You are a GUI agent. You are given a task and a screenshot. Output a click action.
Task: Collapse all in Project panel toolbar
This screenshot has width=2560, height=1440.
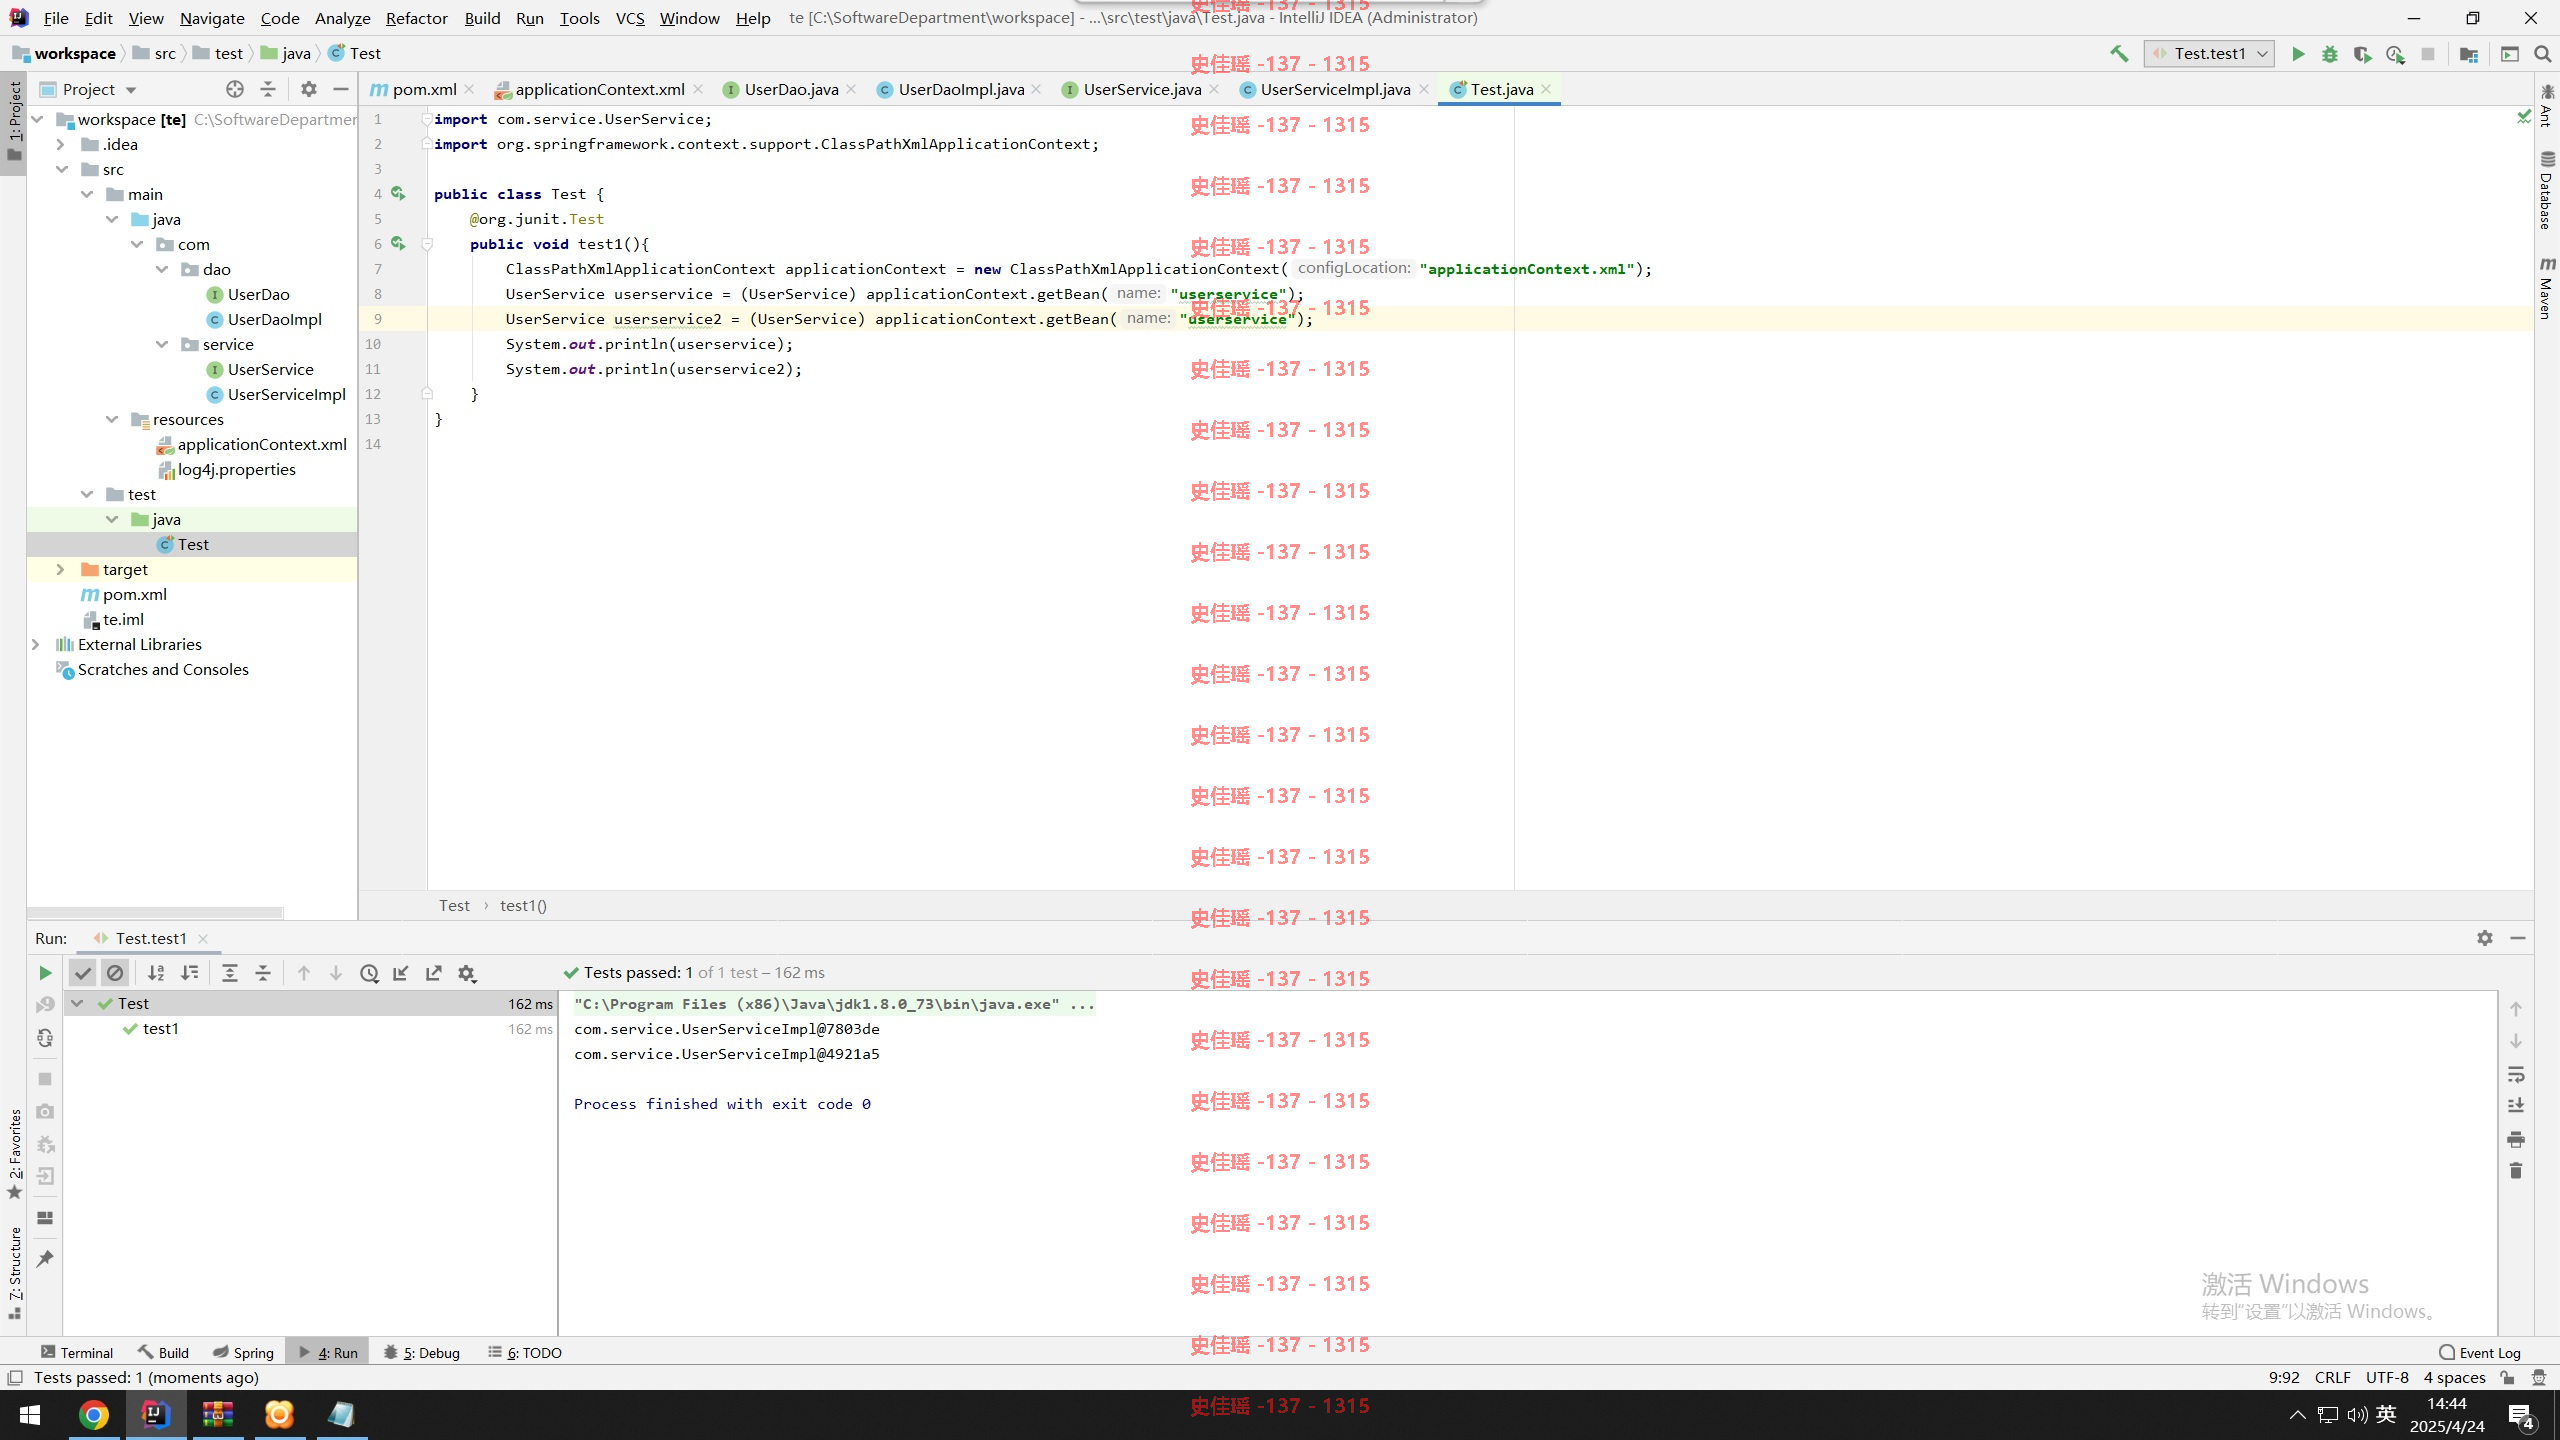[267, 89]
